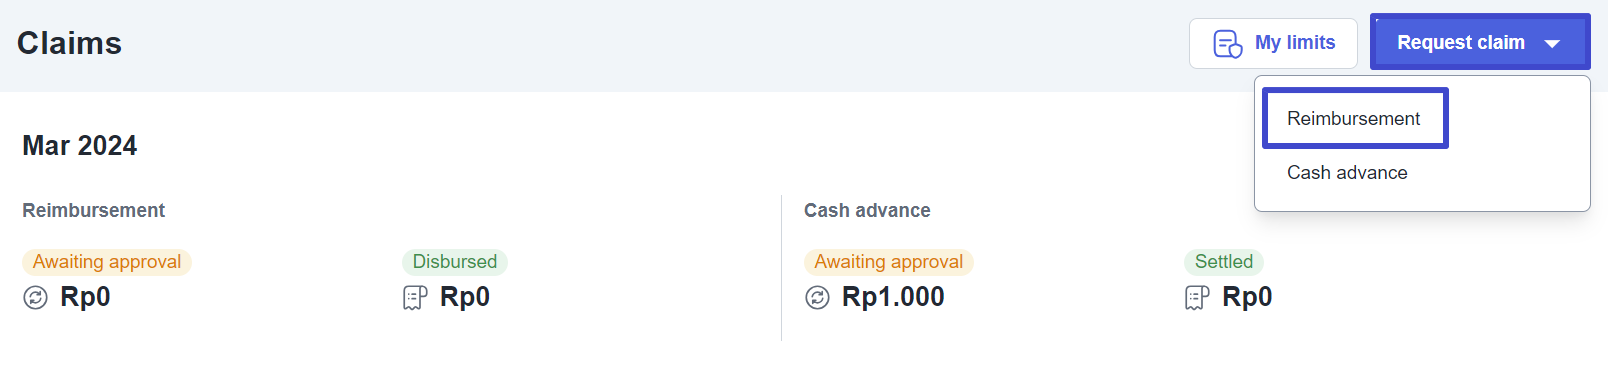Screen dimensions: 1608x374
Task: Click the Settled status badge
Action: coord(1224,262)
